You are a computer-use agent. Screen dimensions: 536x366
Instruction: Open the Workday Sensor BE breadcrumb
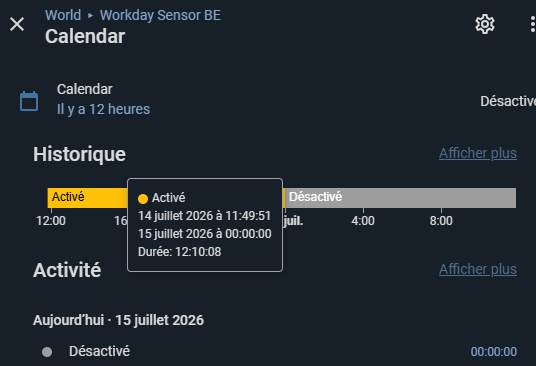160,15
